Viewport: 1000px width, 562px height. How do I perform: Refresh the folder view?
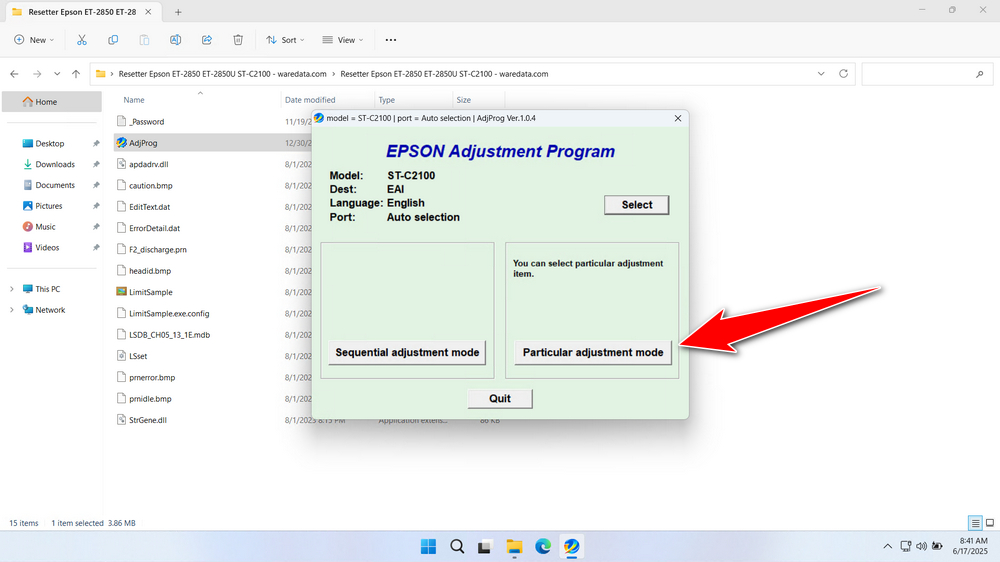tap(843, 74)
